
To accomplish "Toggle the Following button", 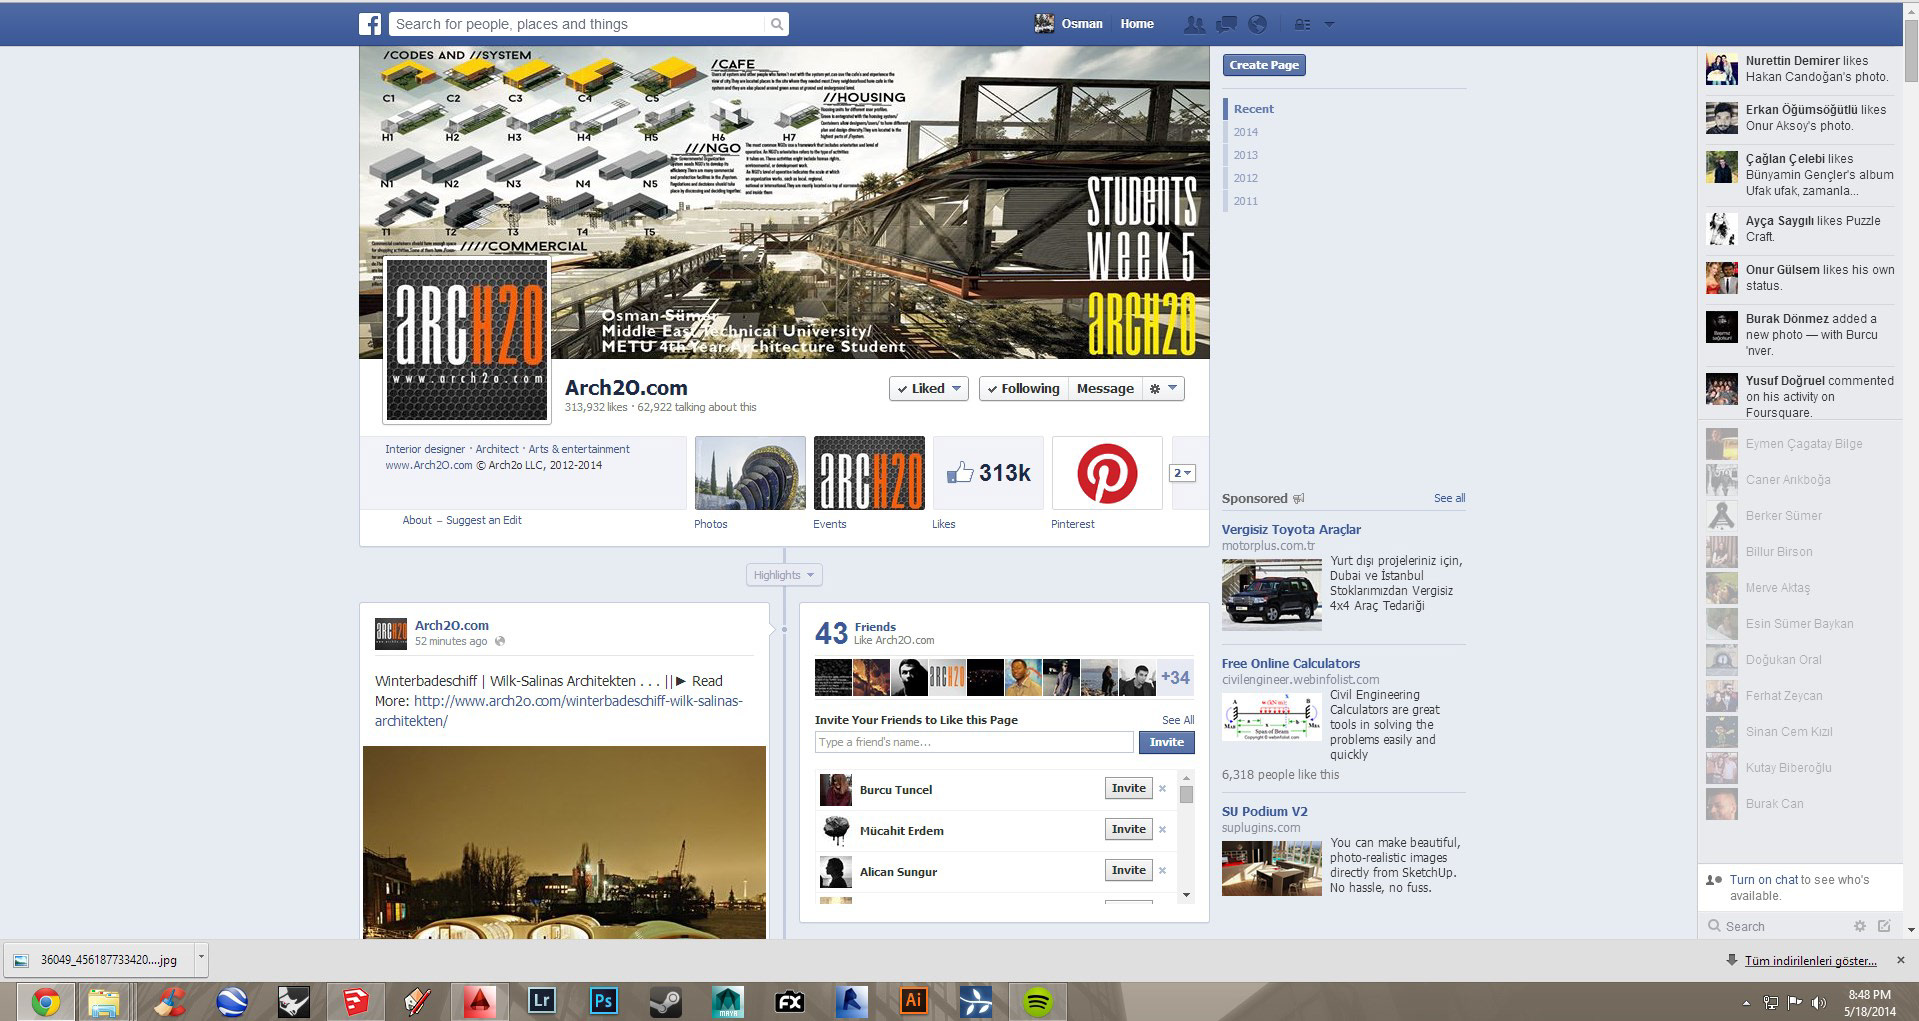I will click(x=1023, y=388).
